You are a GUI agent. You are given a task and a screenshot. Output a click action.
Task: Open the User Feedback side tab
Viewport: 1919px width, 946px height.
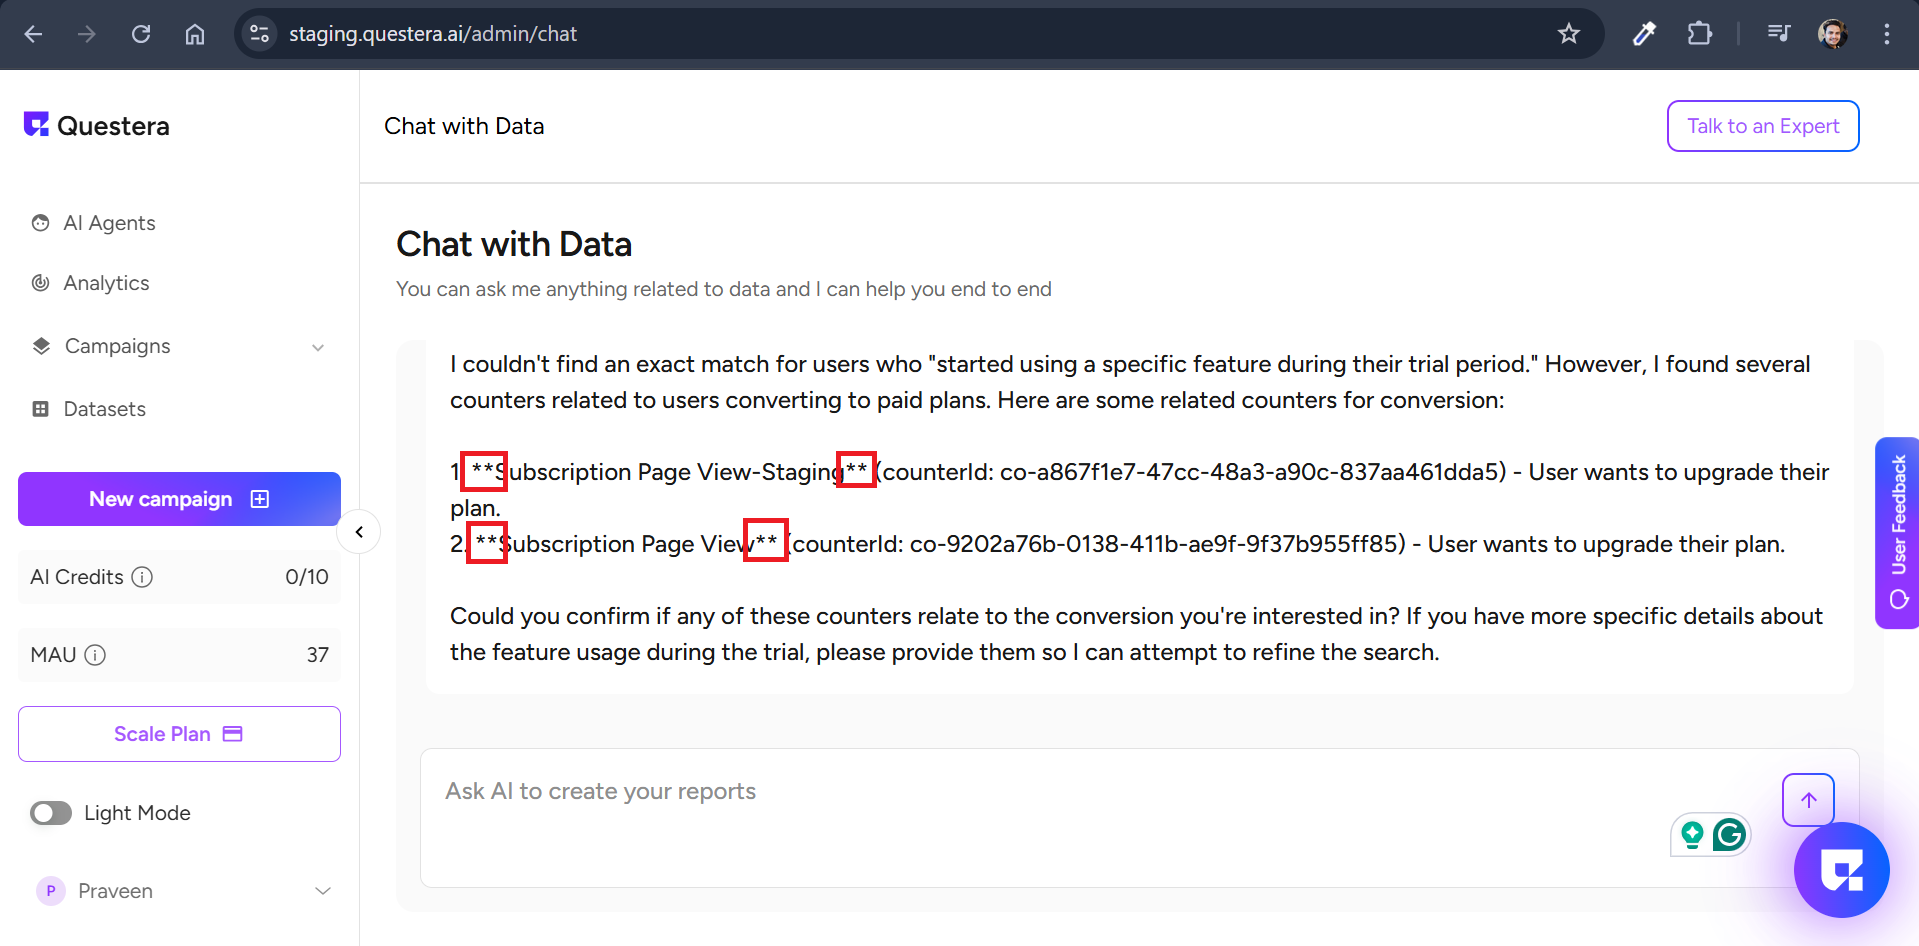pyautogui.click(x=1897, y=532)
